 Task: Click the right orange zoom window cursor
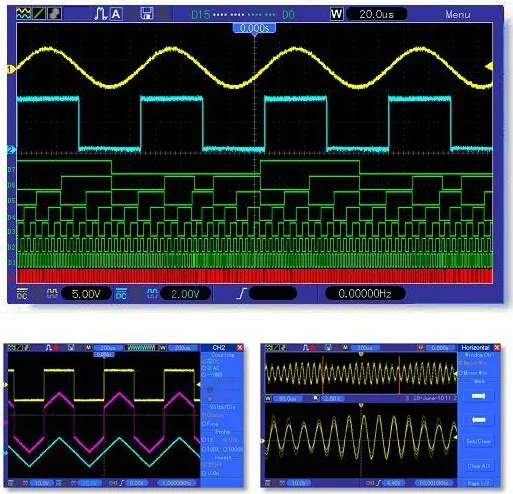point(399,375)
